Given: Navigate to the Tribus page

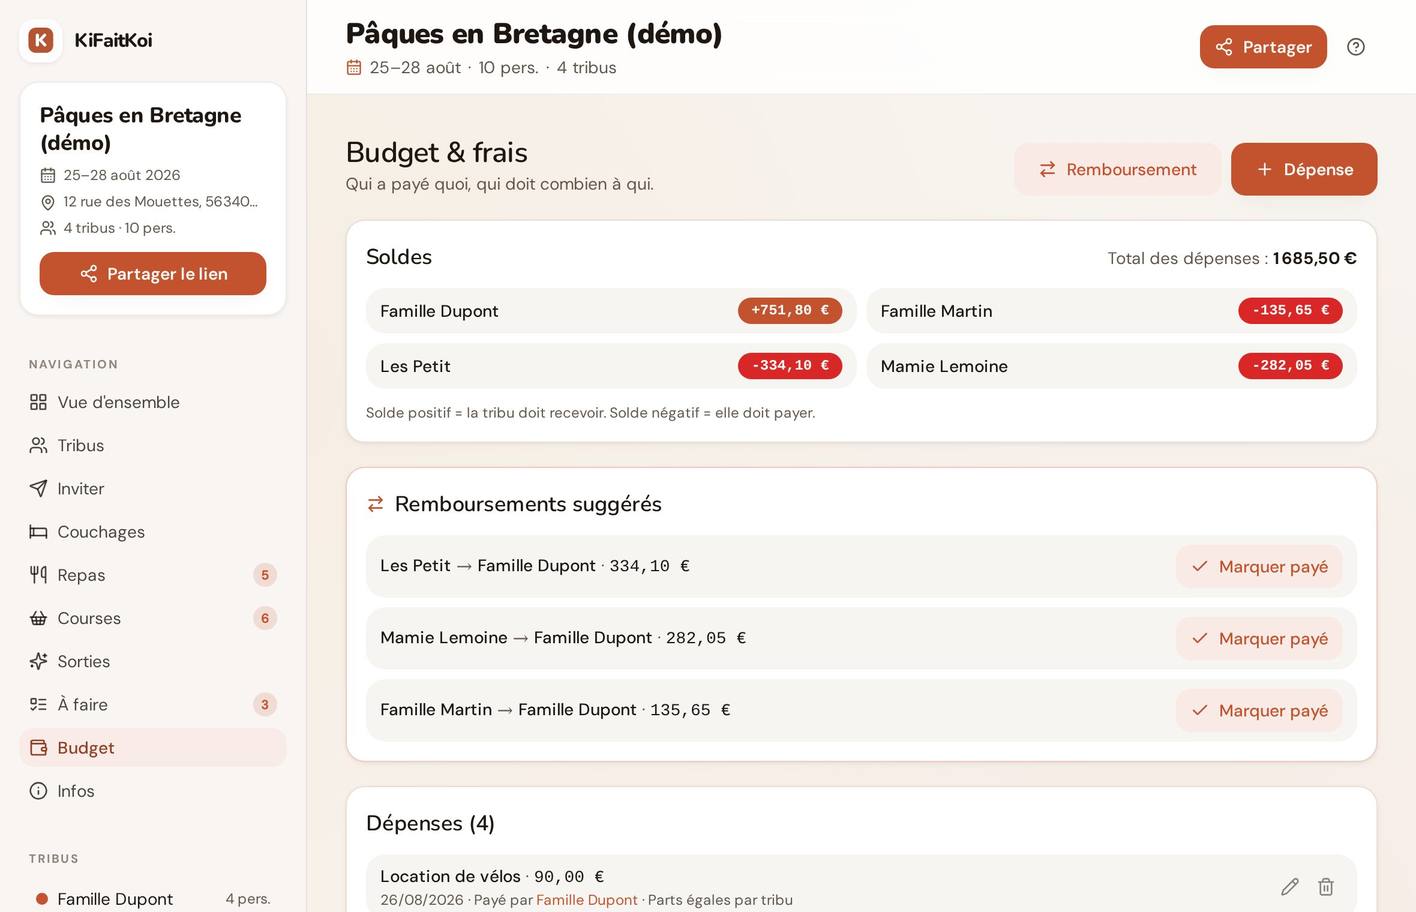Looking at the screenshot, I should point(153,445).
